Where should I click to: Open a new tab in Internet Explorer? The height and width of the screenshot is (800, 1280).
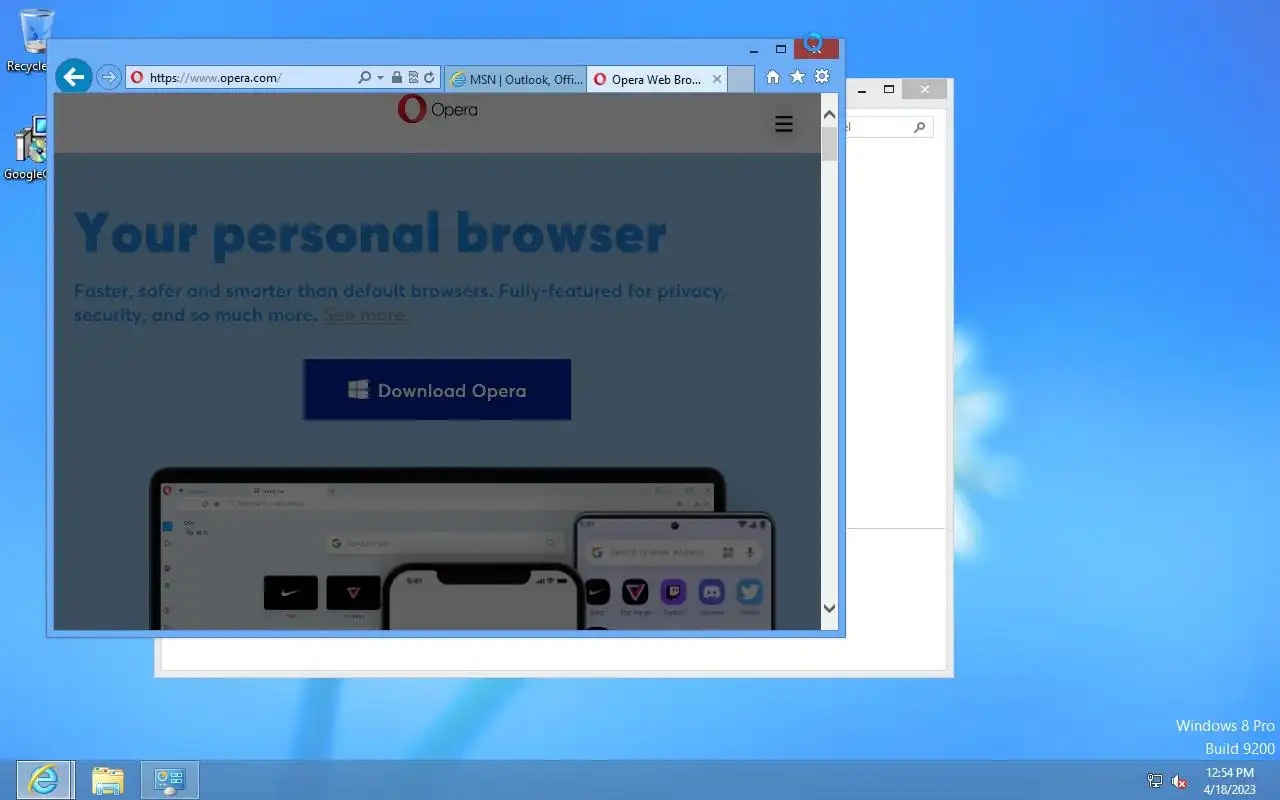(x=740, y=79)
